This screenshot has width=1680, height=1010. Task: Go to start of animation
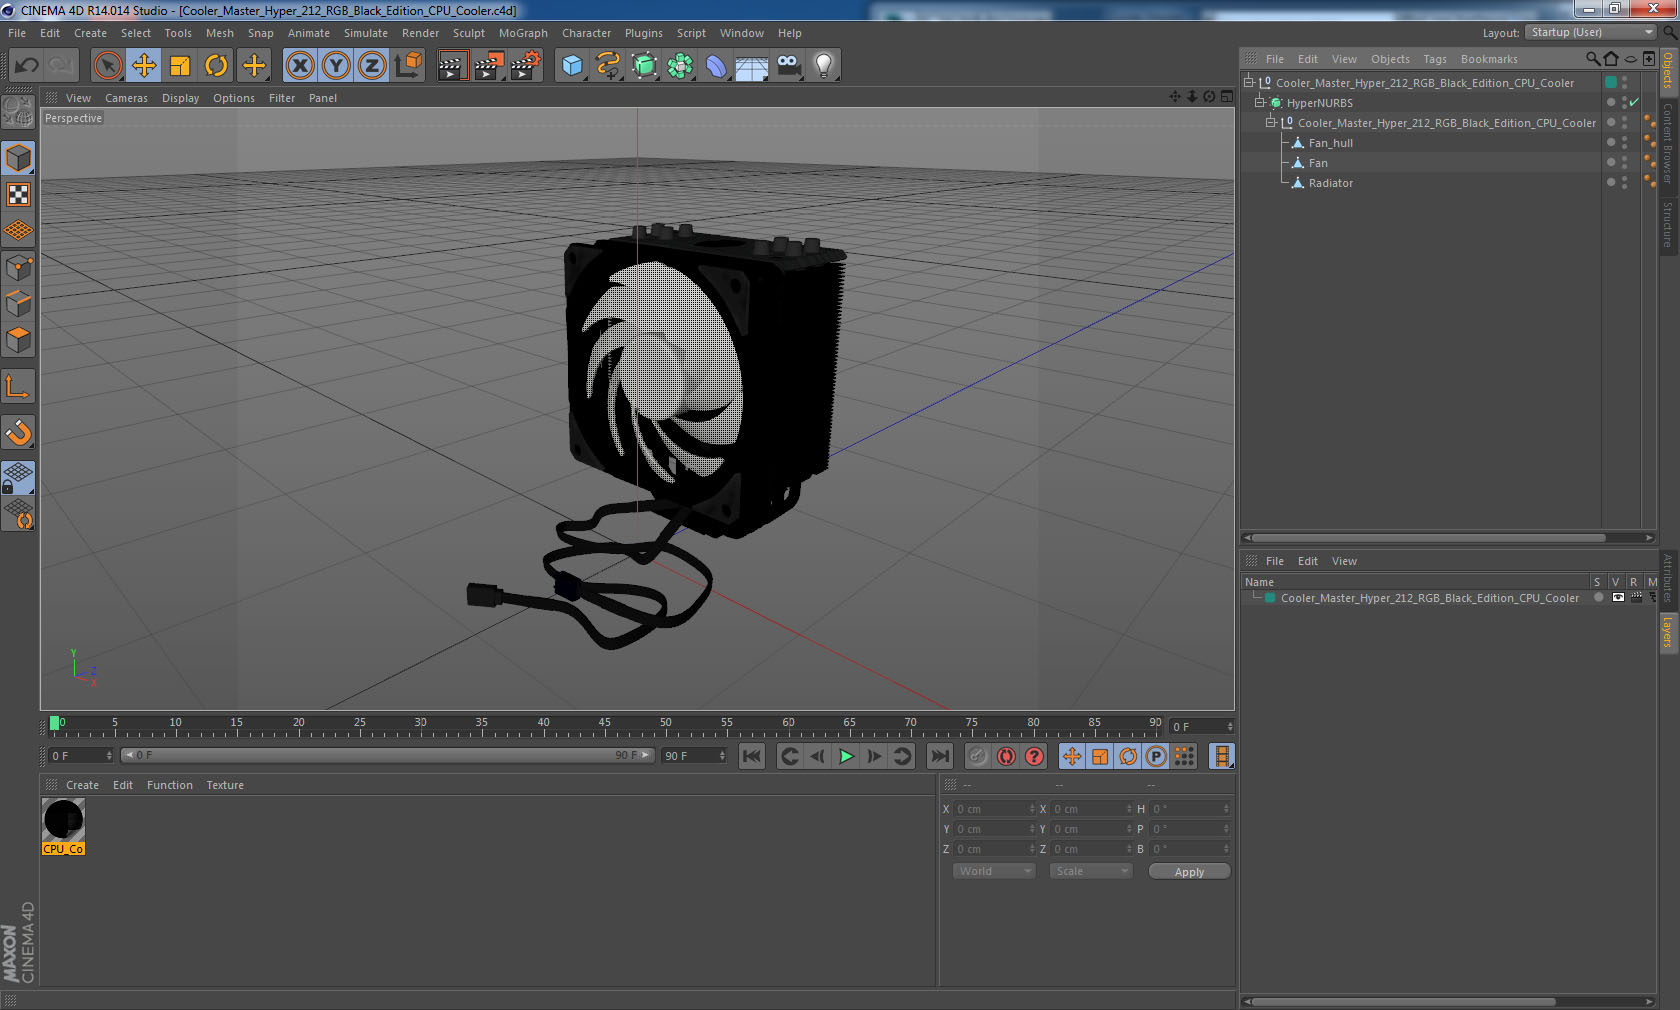tap(752, 756)
